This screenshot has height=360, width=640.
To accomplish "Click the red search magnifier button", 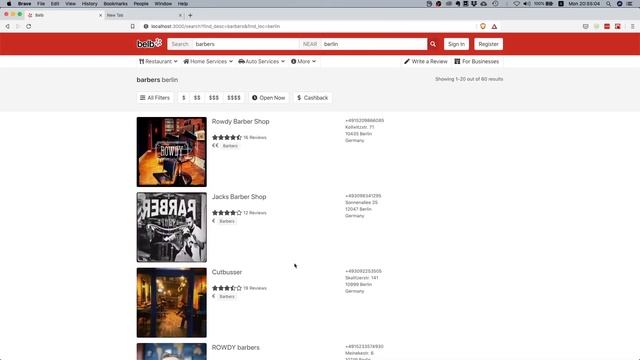I will click(433, 44).
